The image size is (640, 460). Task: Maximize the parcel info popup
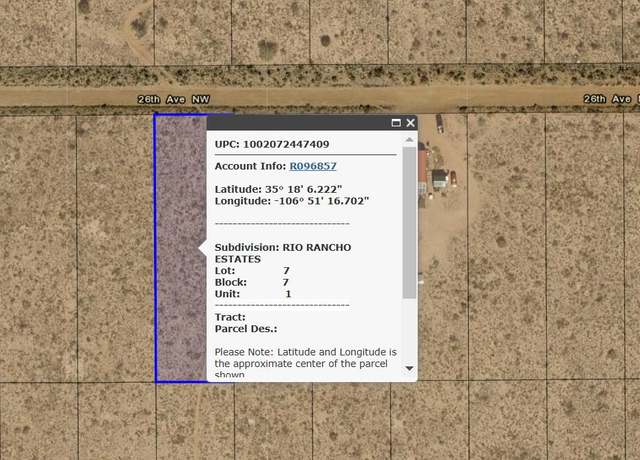tap(396, 123)
